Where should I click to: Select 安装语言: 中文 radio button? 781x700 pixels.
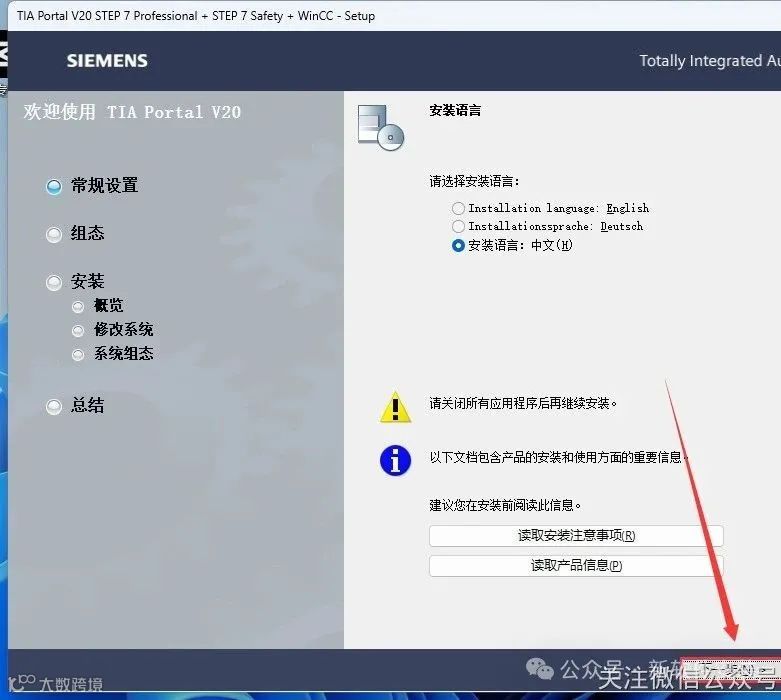click(458, 245)
